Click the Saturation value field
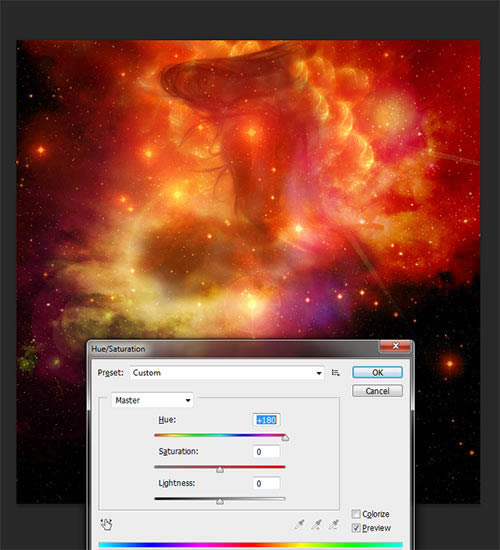Screen dimensions: 500x550 pyautogui.click(x=266, y=451)
